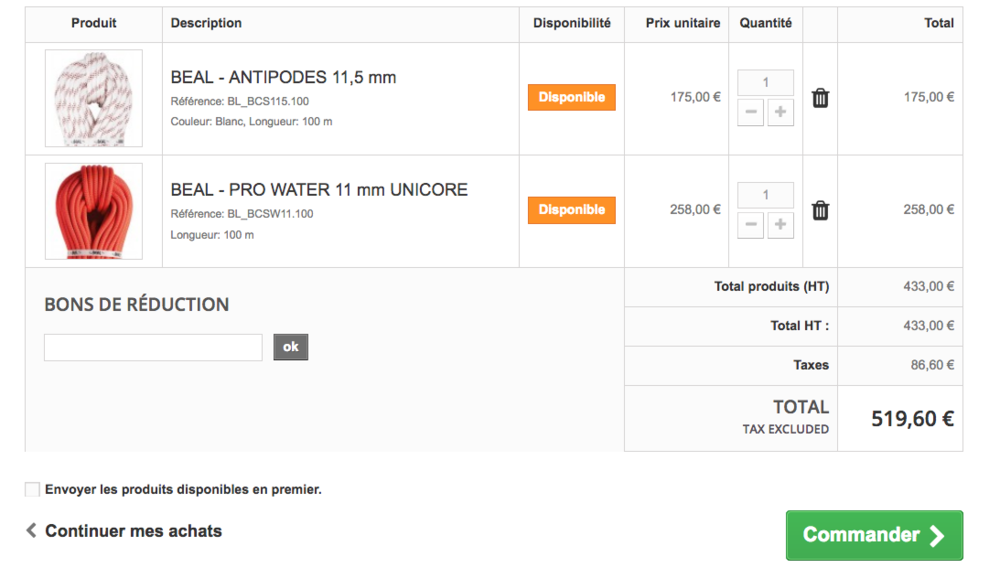The width and height of the screenshot is (1000, 578).
Task: Open BEAL - ANTIPODES 11,5 mm product link
Action: click(283, 77)
